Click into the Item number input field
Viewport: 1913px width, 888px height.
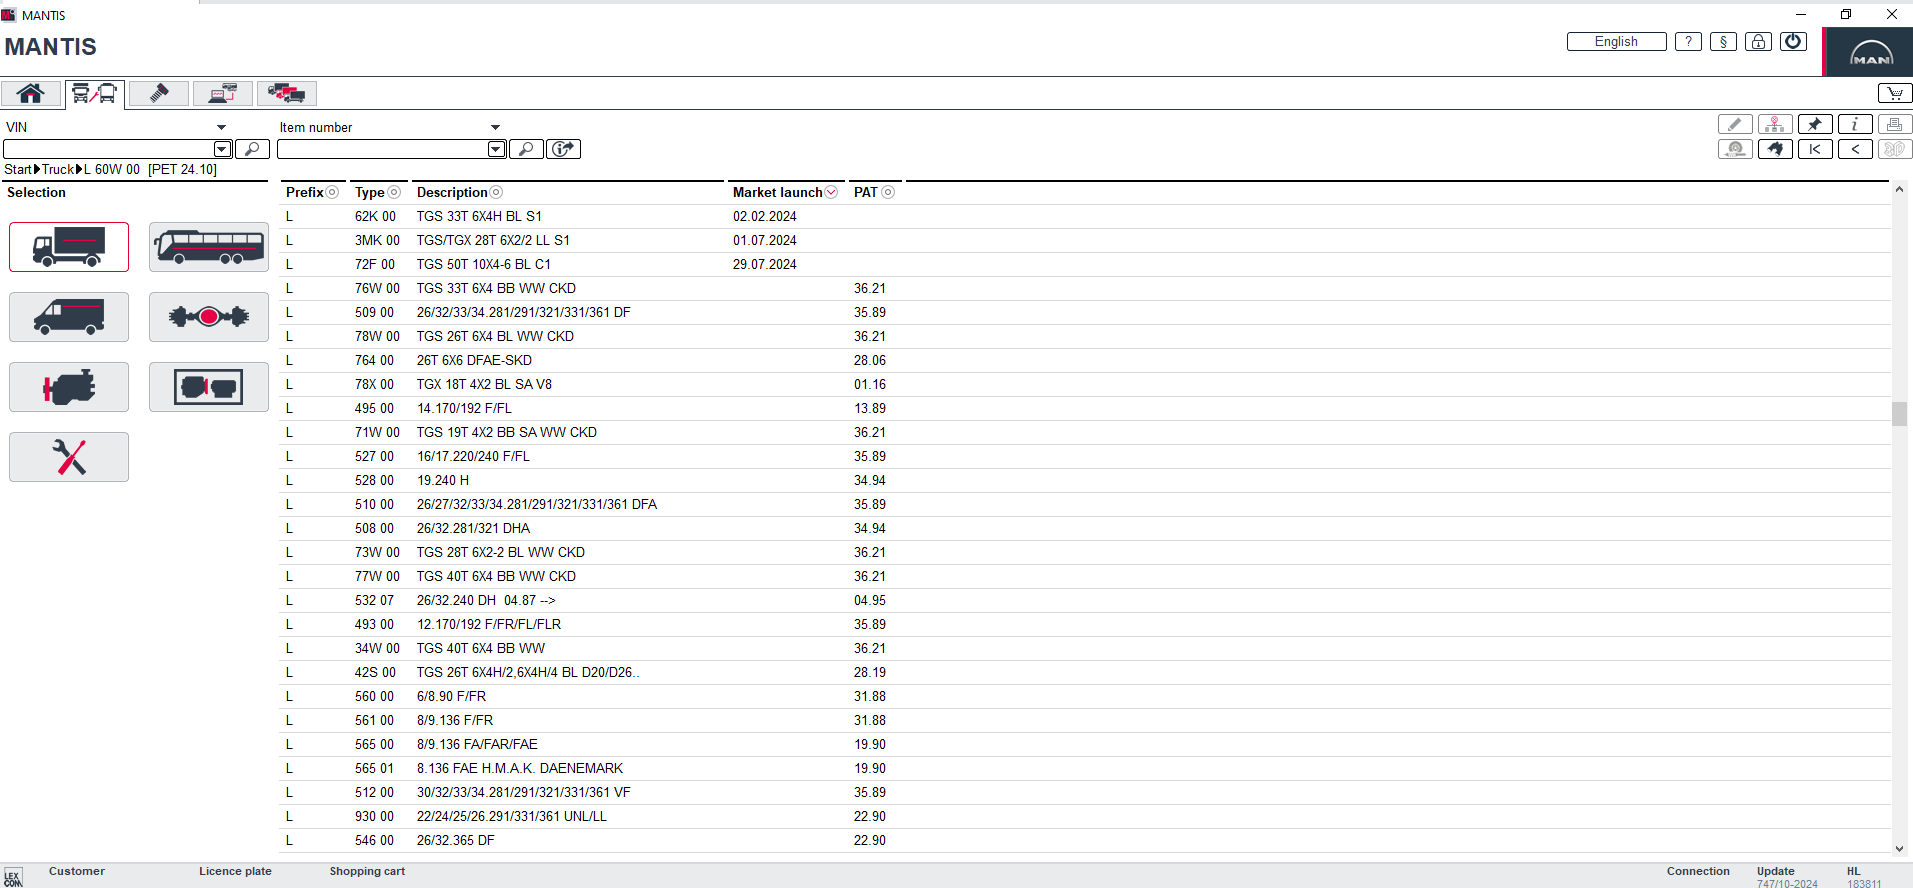point(382,149)
